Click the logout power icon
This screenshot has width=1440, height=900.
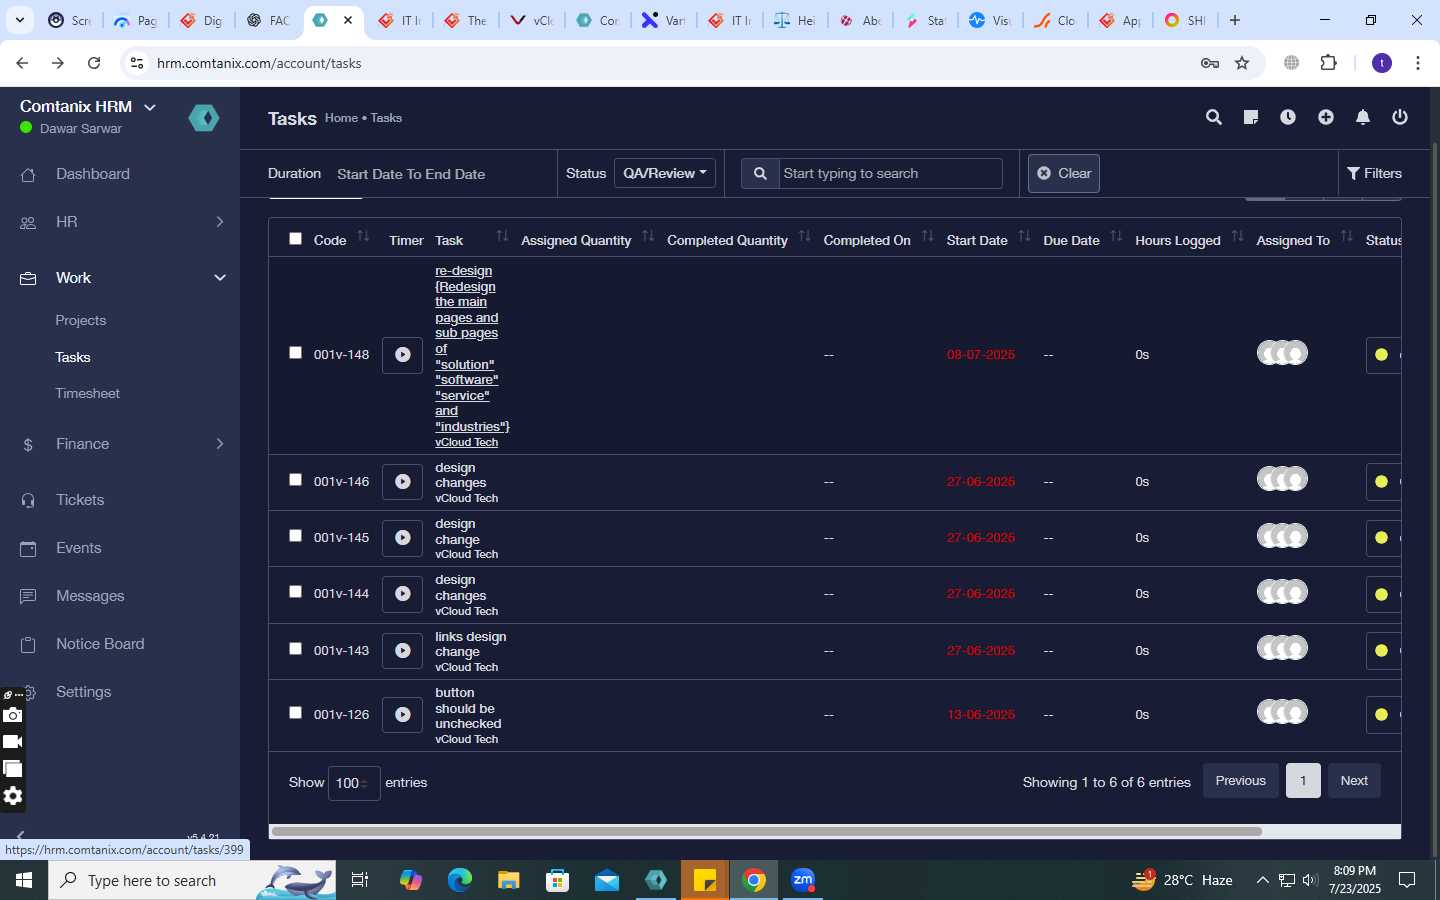[1400, 117]
